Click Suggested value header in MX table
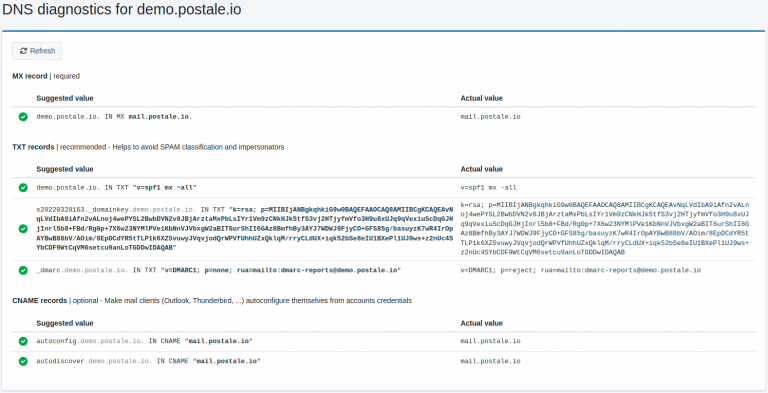The image size is (768, 393). 65,98
